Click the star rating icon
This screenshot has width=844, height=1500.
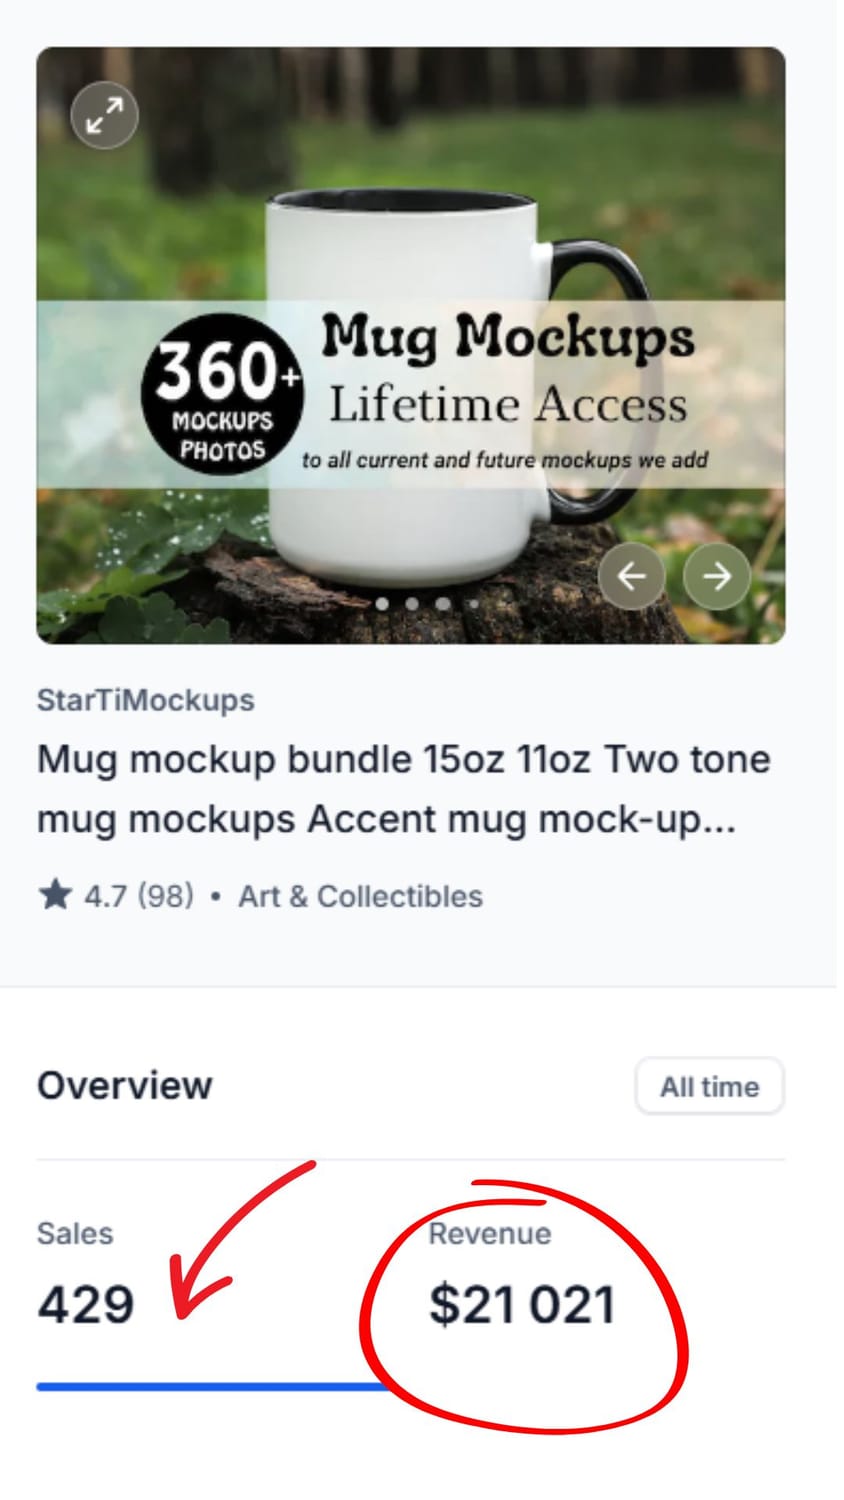[x=55, y=895]
